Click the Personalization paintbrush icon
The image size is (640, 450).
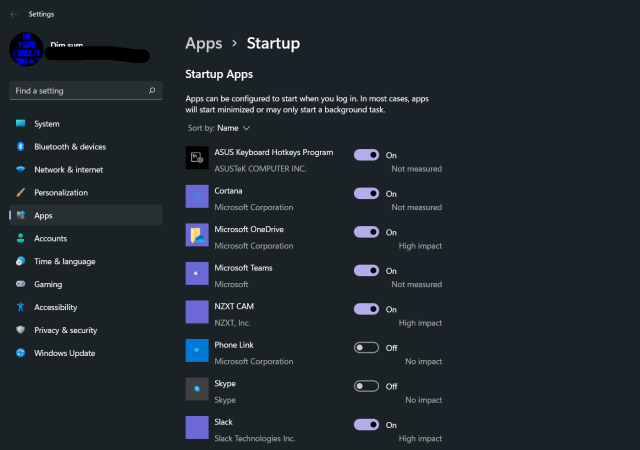click(20, 192)
